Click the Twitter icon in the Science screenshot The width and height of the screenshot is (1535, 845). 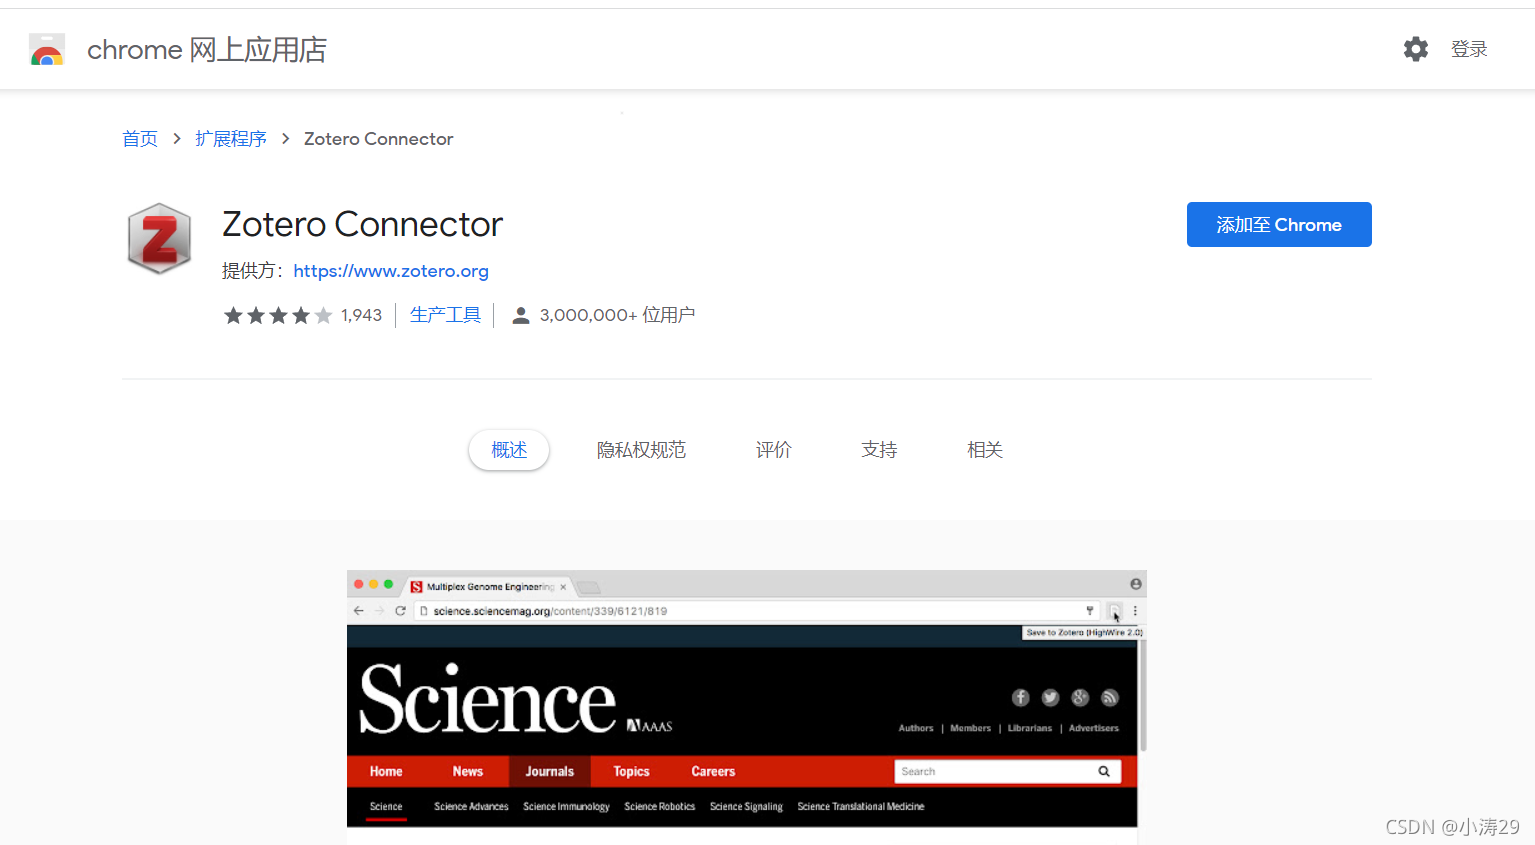click(1049, 697)
